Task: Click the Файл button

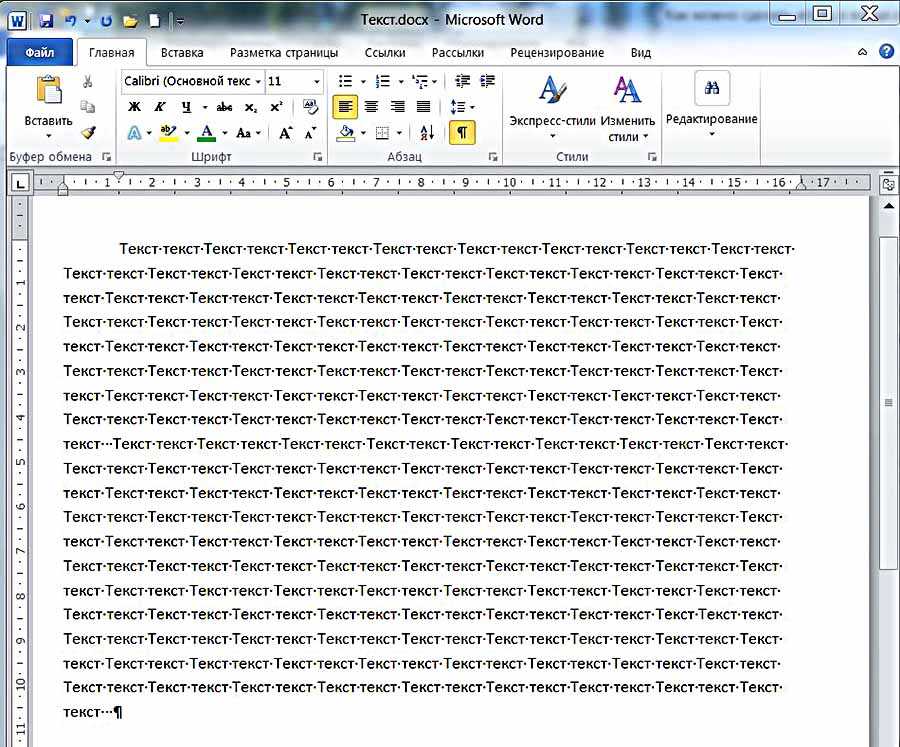Action: point(39,52)
